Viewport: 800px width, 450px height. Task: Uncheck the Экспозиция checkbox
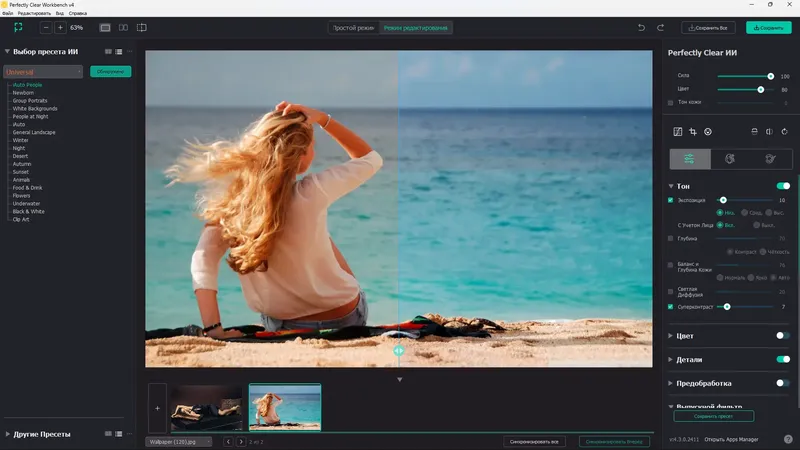pos(670,200)
